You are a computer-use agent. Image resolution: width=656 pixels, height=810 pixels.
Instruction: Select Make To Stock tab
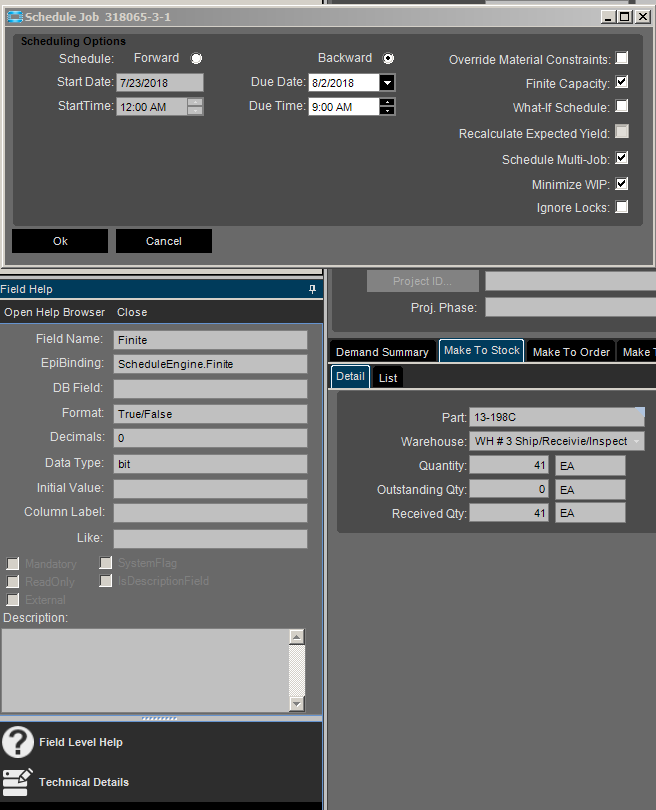[x=481, y=351]
